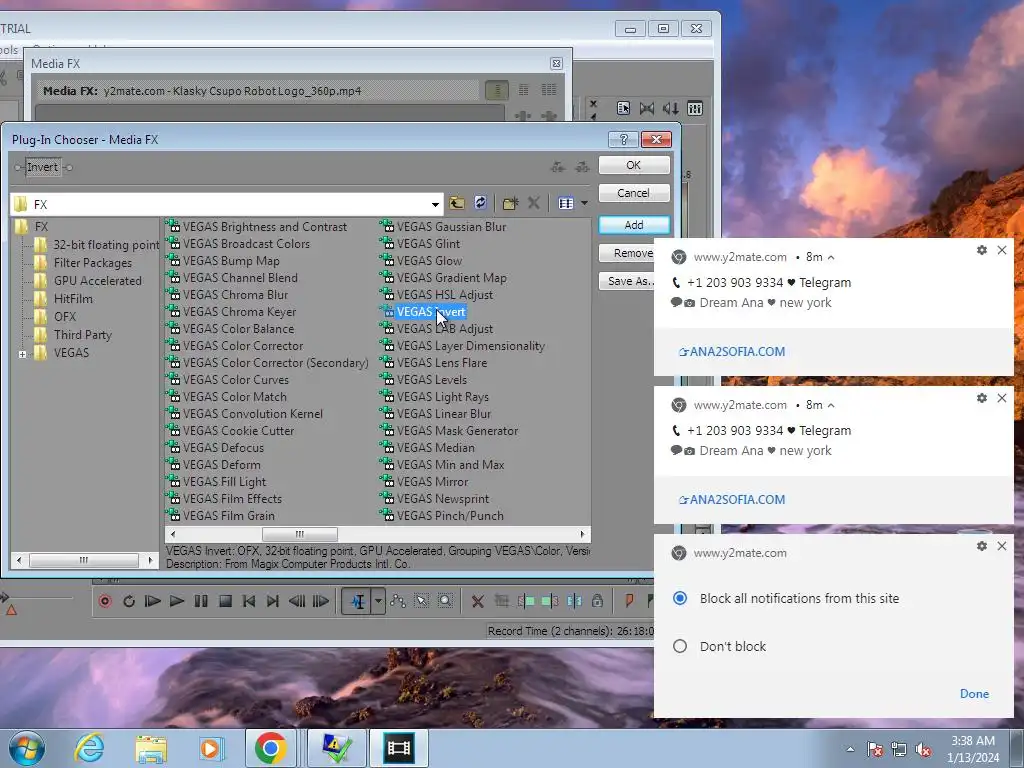Viewport: 1024px width, 768px height.
Task: Select the GPU Accelerated folder
Action: 97,281
